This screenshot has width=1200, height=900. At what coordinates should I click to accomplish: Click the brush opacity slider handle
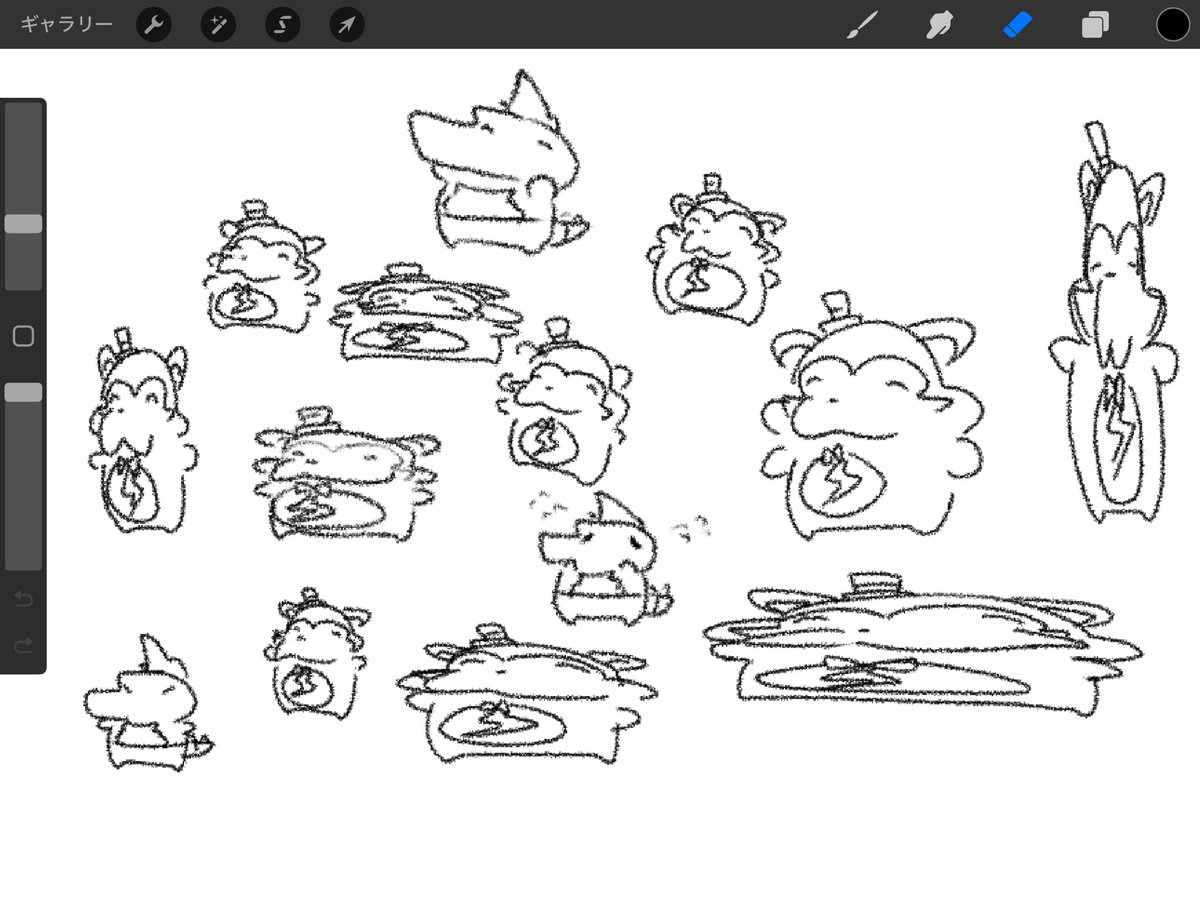click(23, 393)
